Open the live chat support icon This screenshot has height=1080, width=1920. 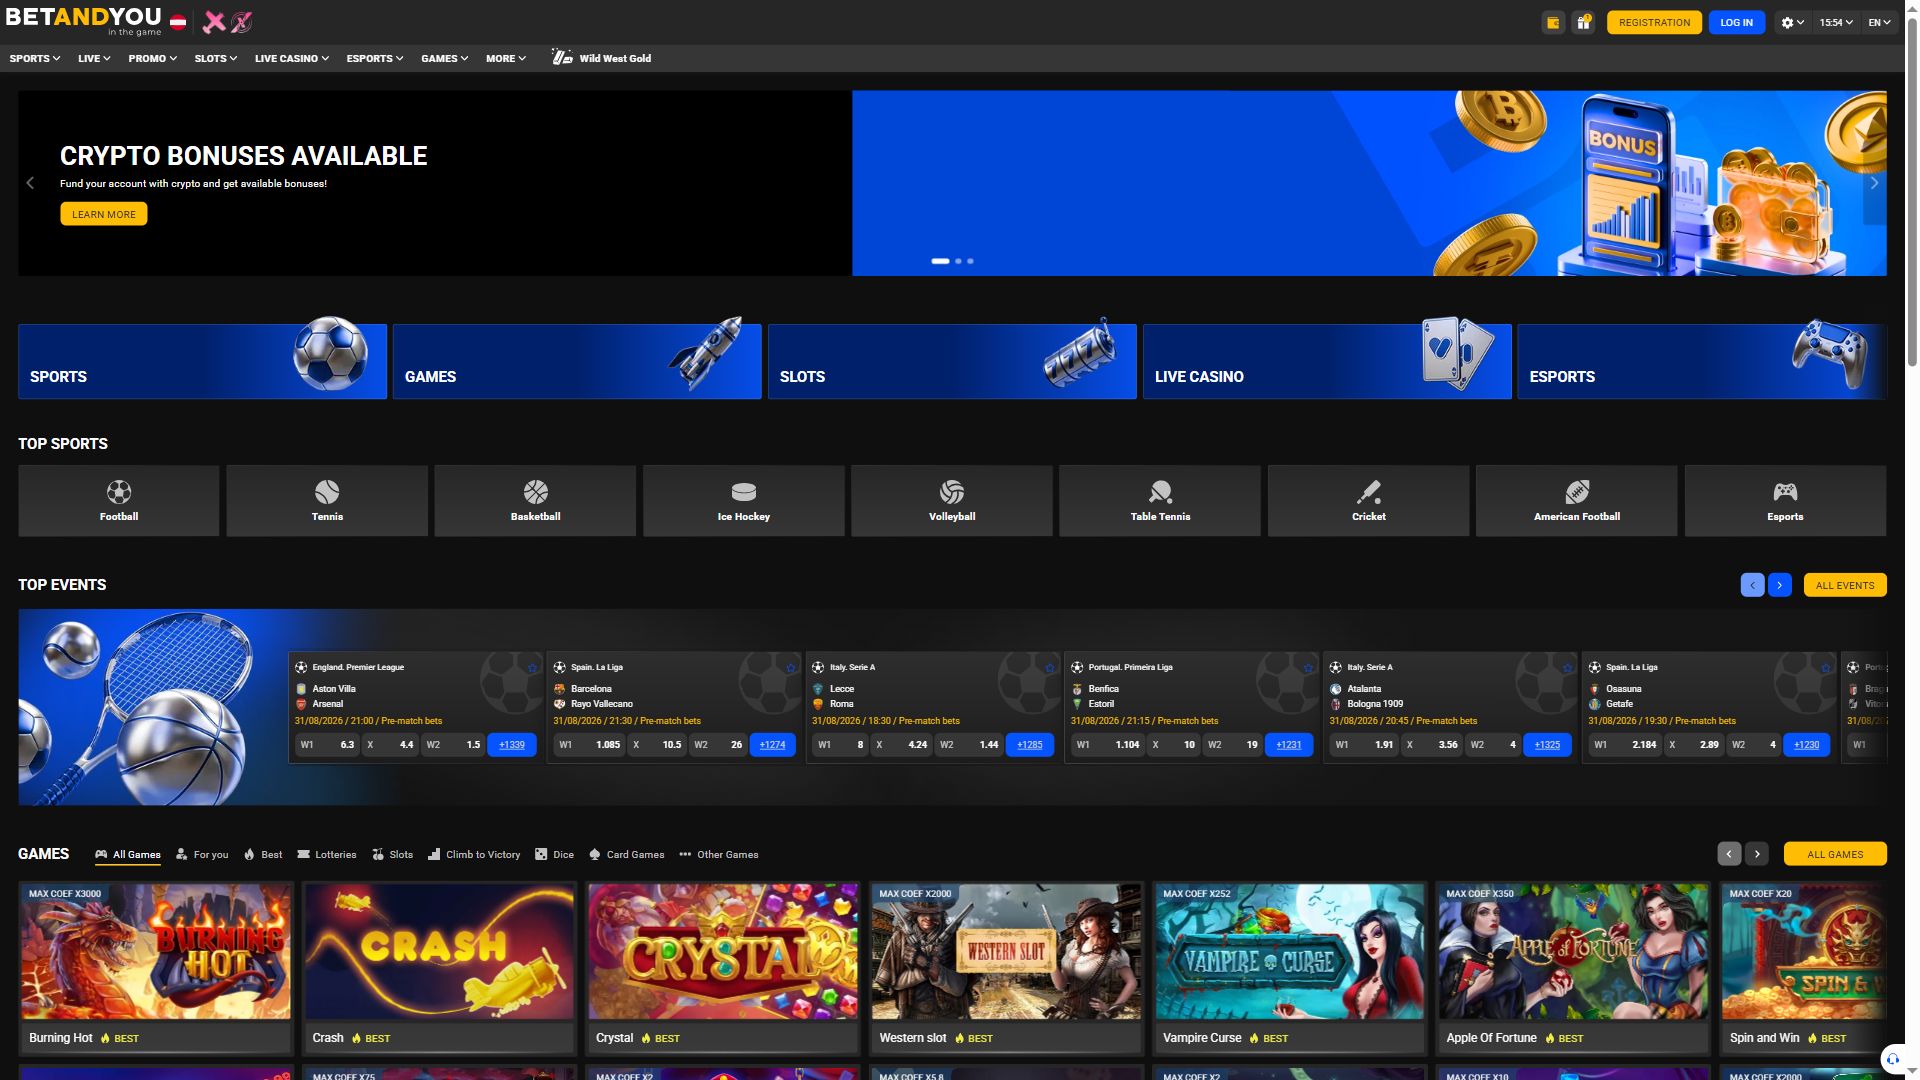tap(1892, 1059)
